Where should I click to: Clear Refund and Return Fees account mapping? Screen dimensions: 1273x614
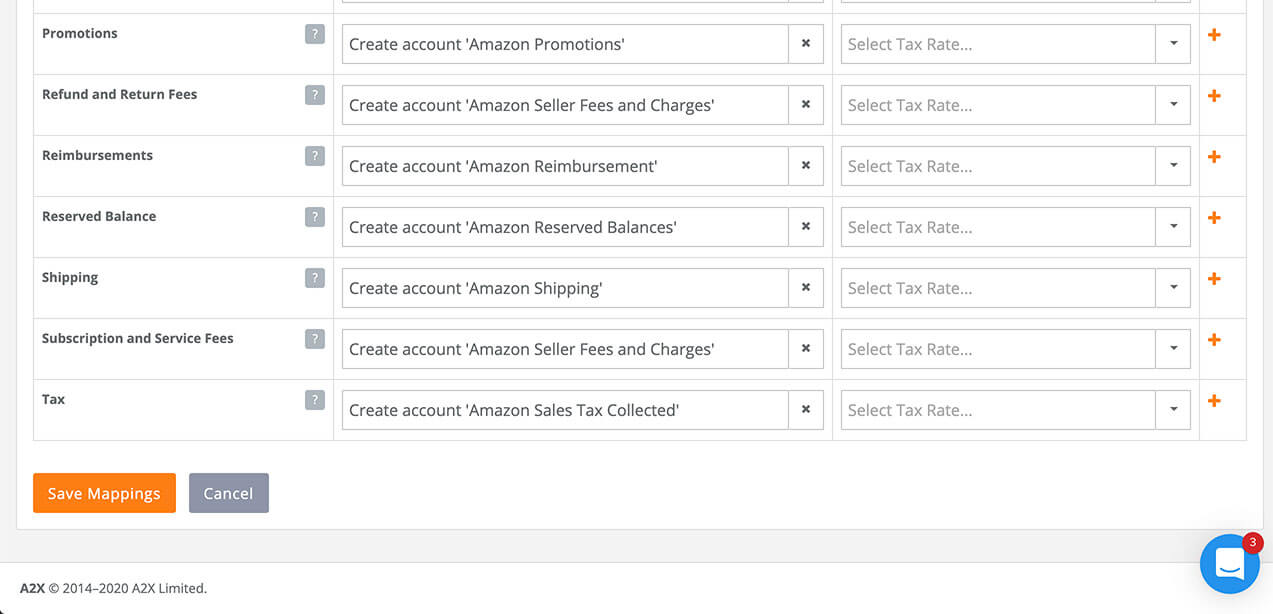coord(806,105)
